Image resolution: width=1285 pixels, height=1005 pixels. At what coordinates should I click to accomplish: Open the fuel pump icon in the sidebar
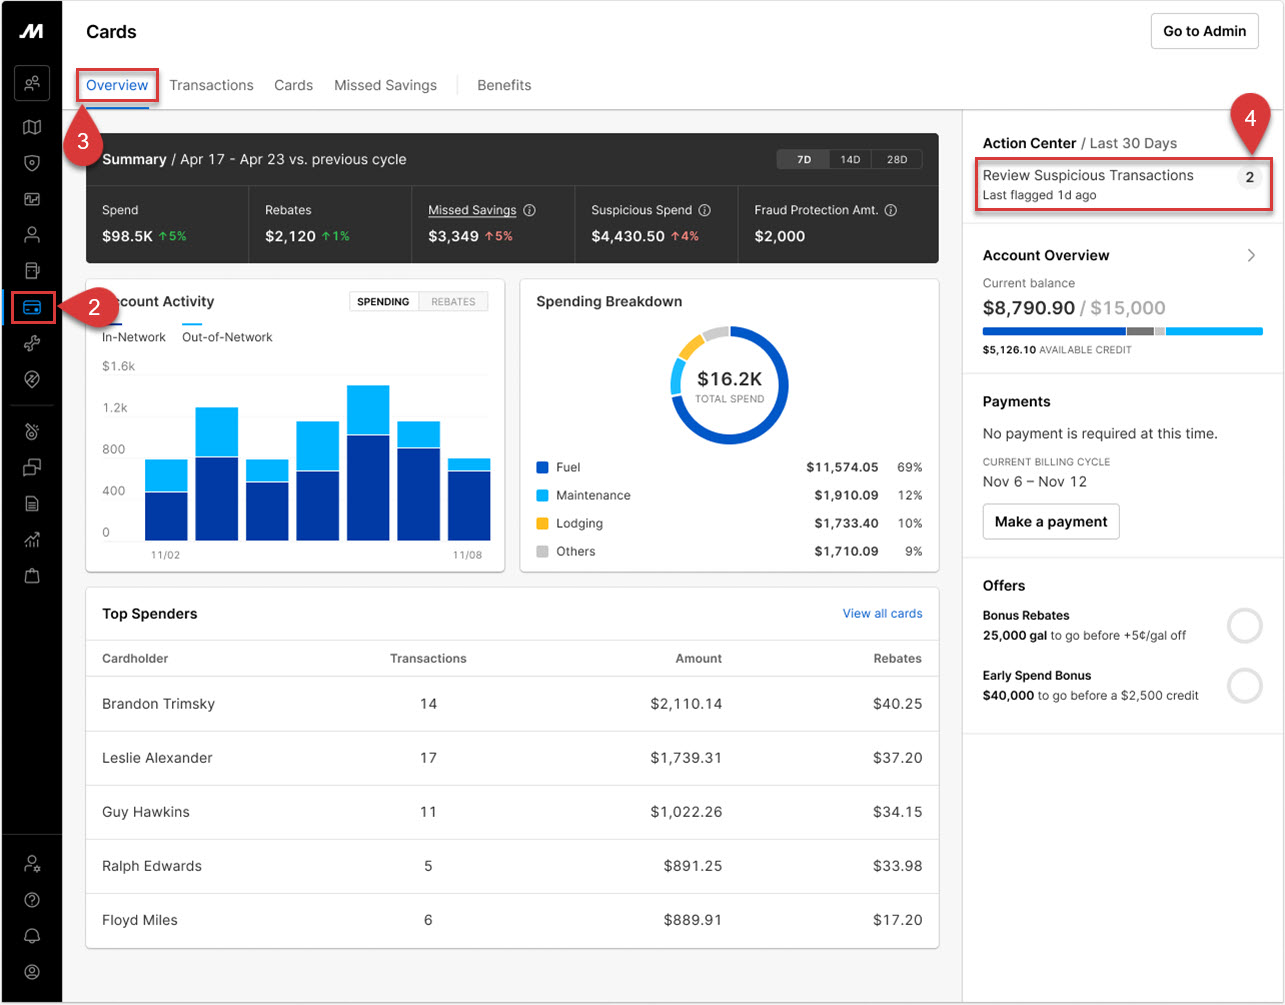pyautogui.click(x=33, y=270)
